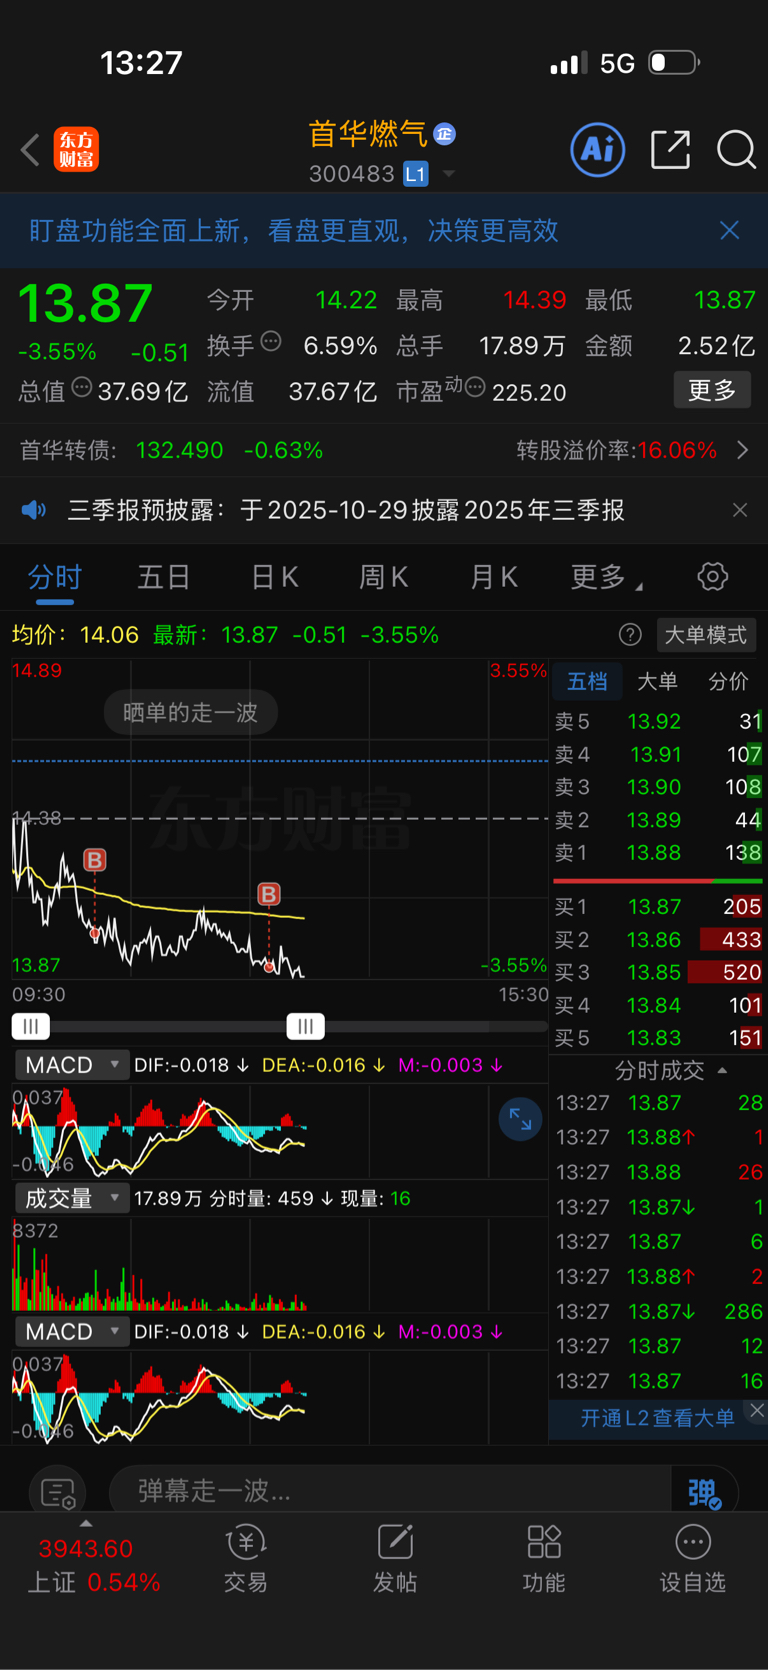Close the blue promo banner
The height and width of the screenshot is (1670, 768).
(x=730, y=230)
